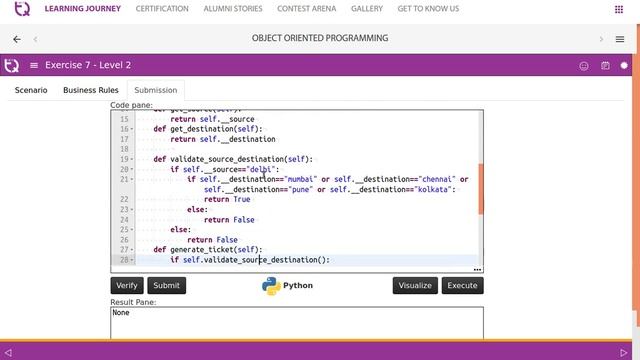
Task: Open Alumni Stories page
Action: (x=233, y=9)
